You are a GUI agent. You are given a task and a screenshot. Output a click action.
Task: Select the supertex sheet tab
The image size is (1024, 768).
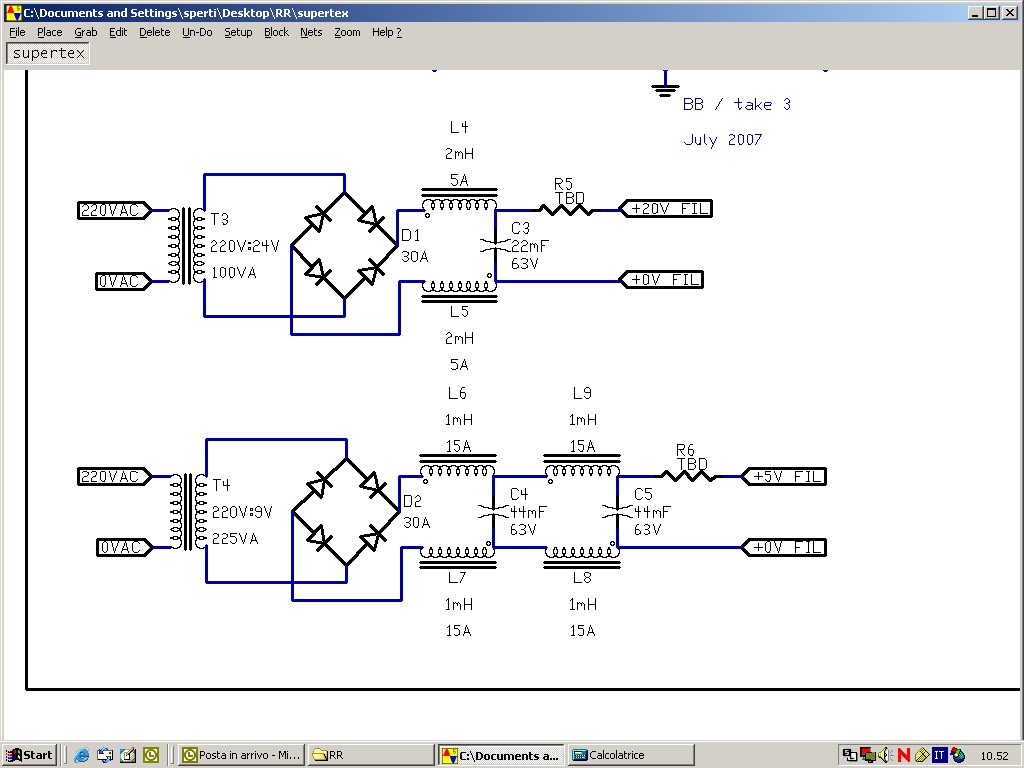48,54
